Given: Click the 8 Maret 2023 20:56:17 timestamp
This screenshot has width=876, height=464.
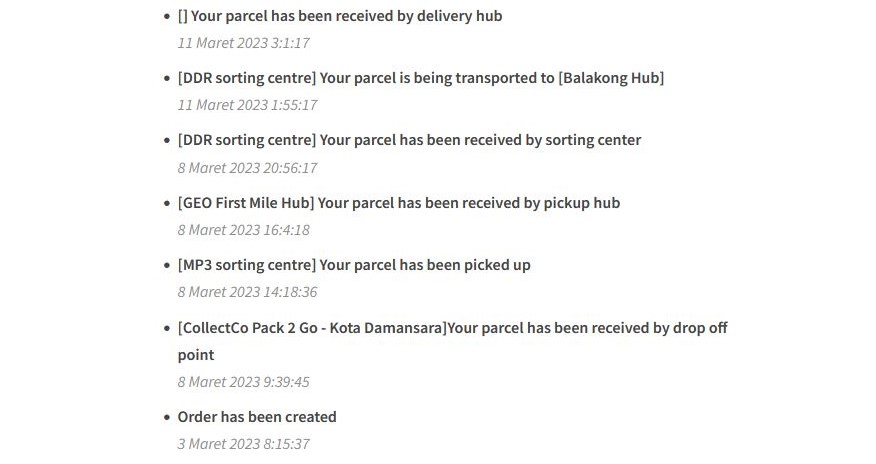Looking at the screenshot, I should click(x=247, y=168).
